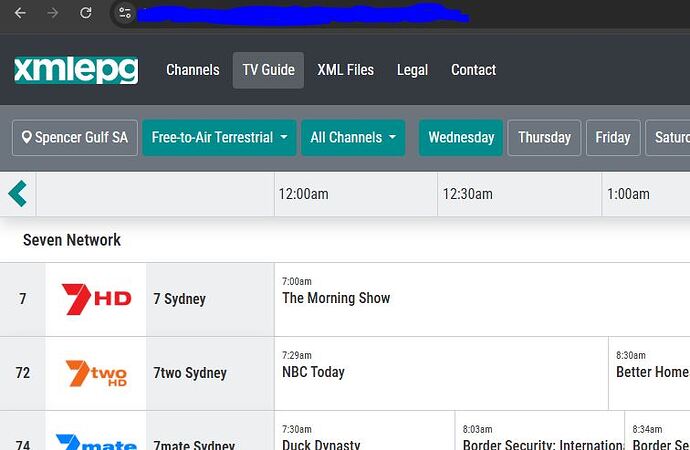Switch guide to Friday
Image resolution: width=690 pixels, height=450 pixels.
tap(613, 138)
